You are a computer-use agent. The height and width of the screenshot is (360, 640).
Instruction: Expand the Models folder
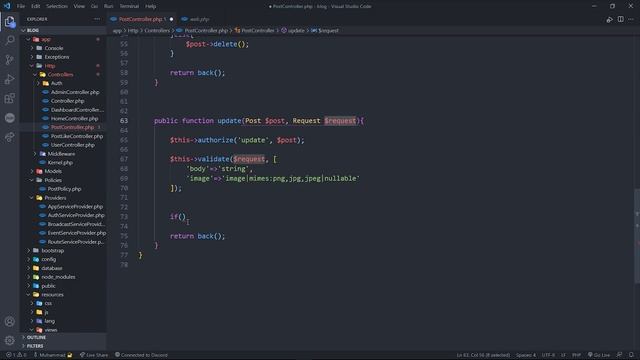(x=63, y=171)
